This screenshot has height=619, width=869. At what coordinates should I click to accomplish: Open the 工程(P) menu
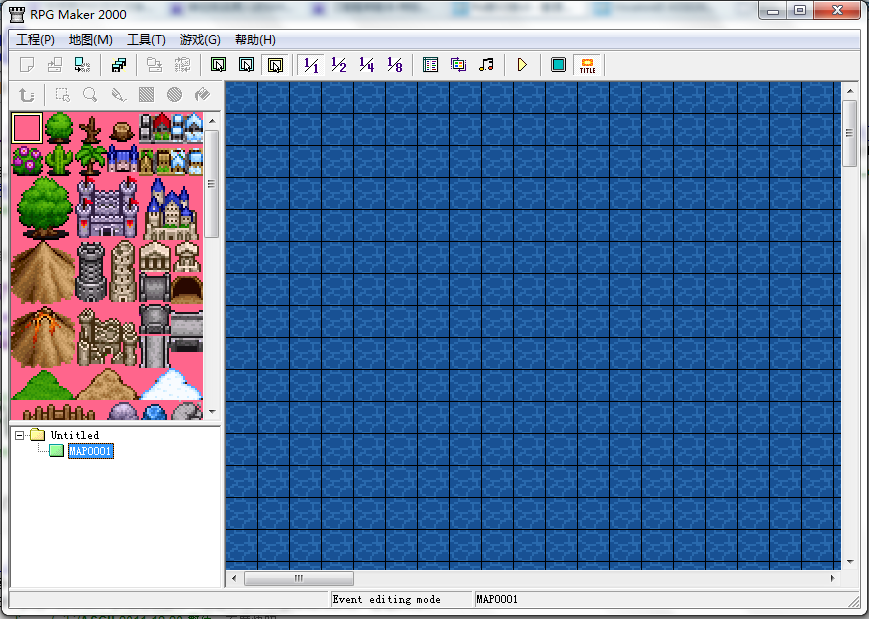(x=35, y=40)
